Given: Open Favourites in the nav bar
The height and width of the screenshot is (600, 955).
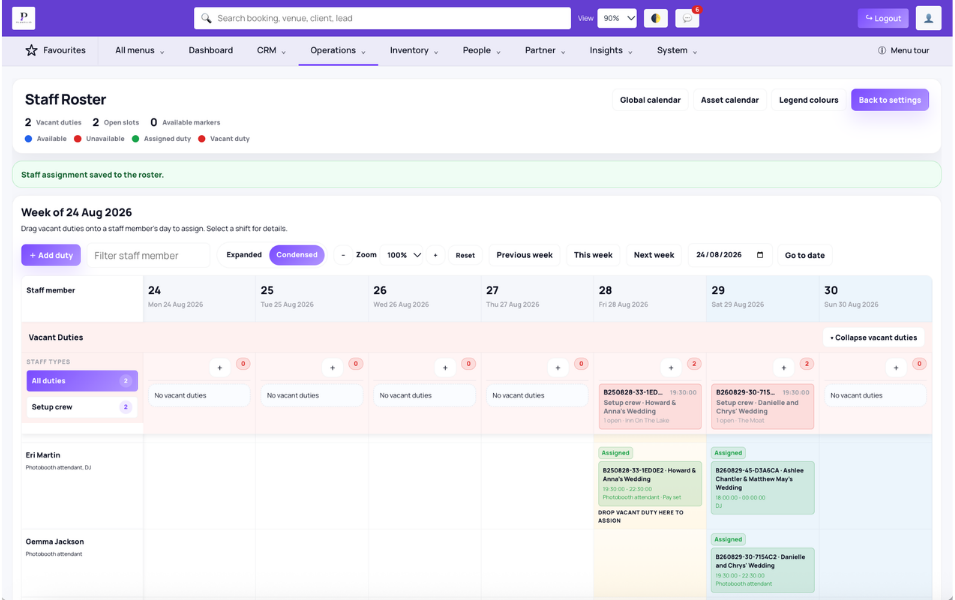Looking at the screenshot, I should (x=55, y=51).
